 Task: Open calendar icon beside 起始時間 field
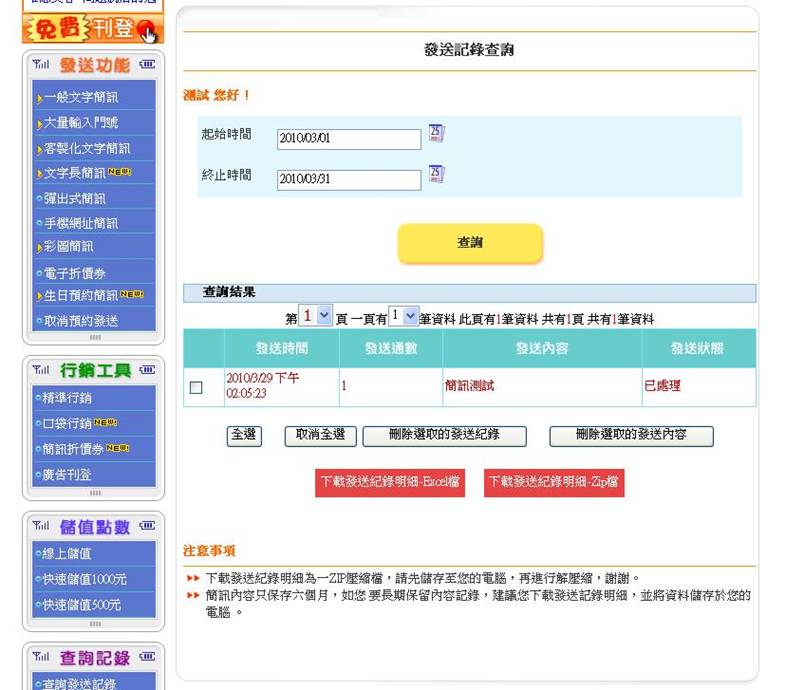(x=436, y=133)
